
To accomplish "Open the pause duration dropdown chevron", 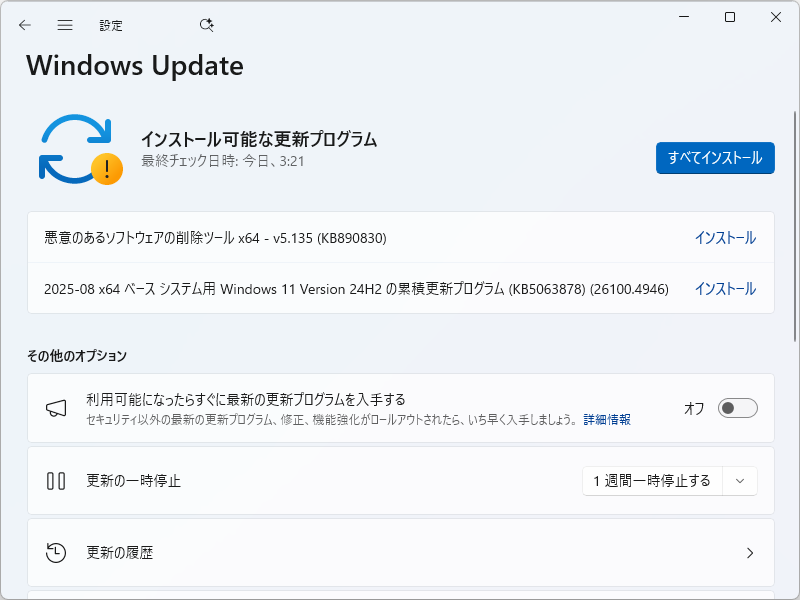I will 740,481.
